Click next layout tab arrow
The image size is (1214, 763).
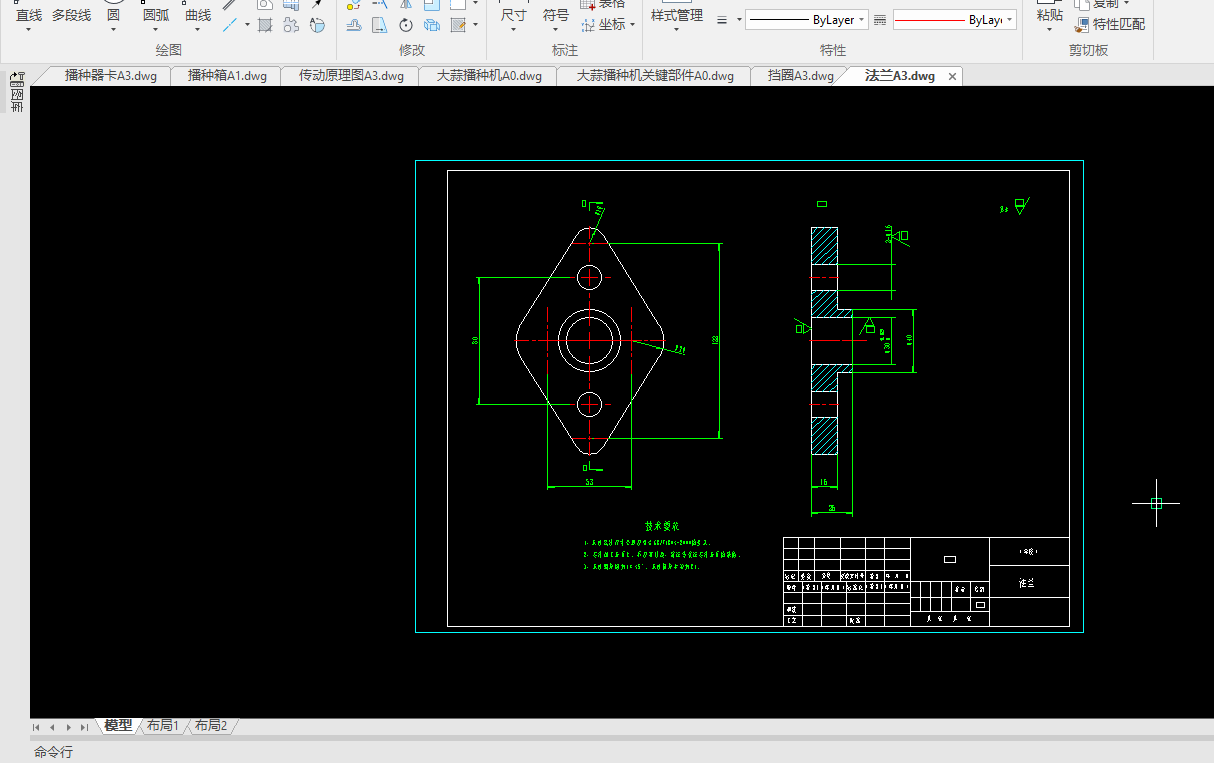[x=68, y=727]
